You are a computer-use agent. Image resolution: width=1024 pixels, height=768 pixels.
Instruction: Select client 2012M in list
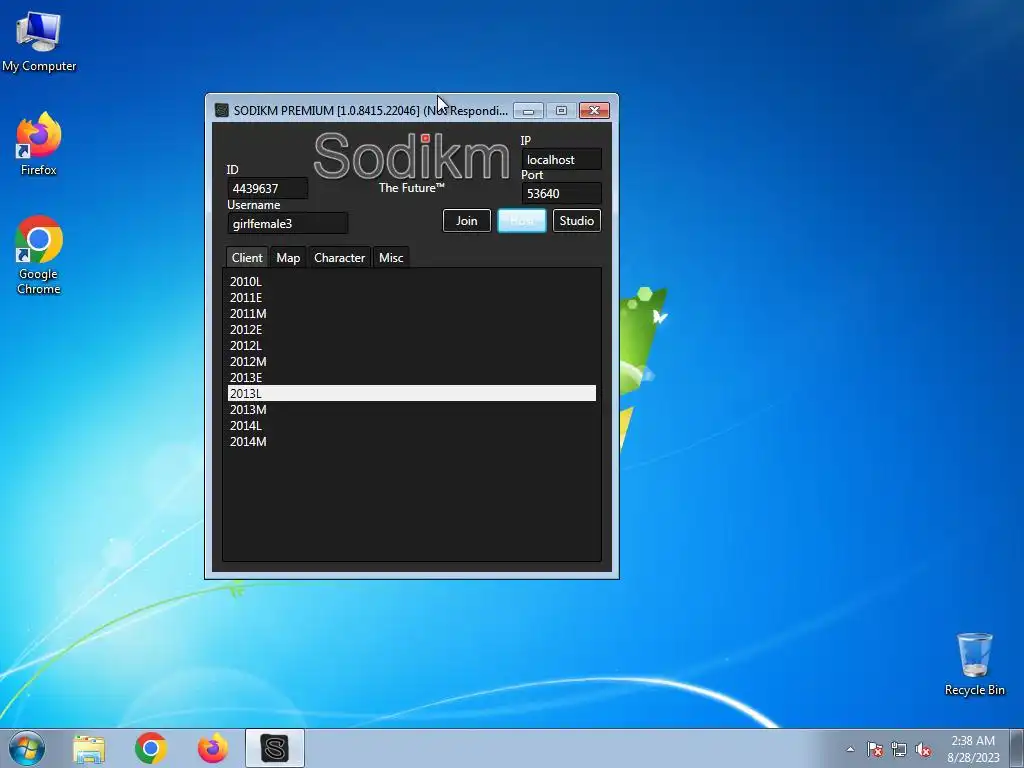(411, 361)
